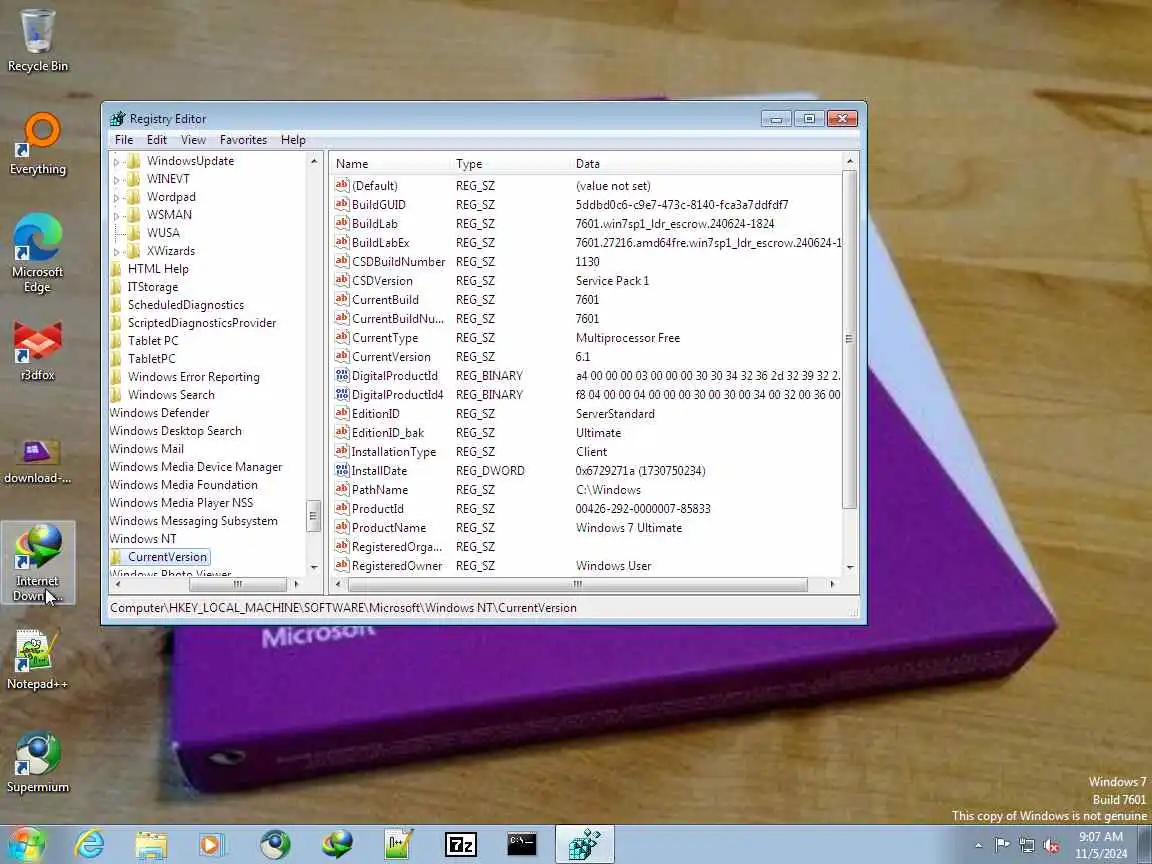Image resolution: width=1152 pixels, height=864 pixels.
Task: Open the Favorites menu
Action: [243, 140]
